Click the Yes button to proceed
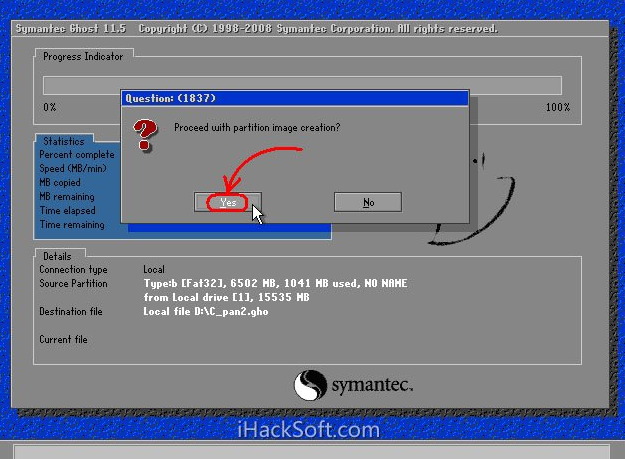 (228, 202)
